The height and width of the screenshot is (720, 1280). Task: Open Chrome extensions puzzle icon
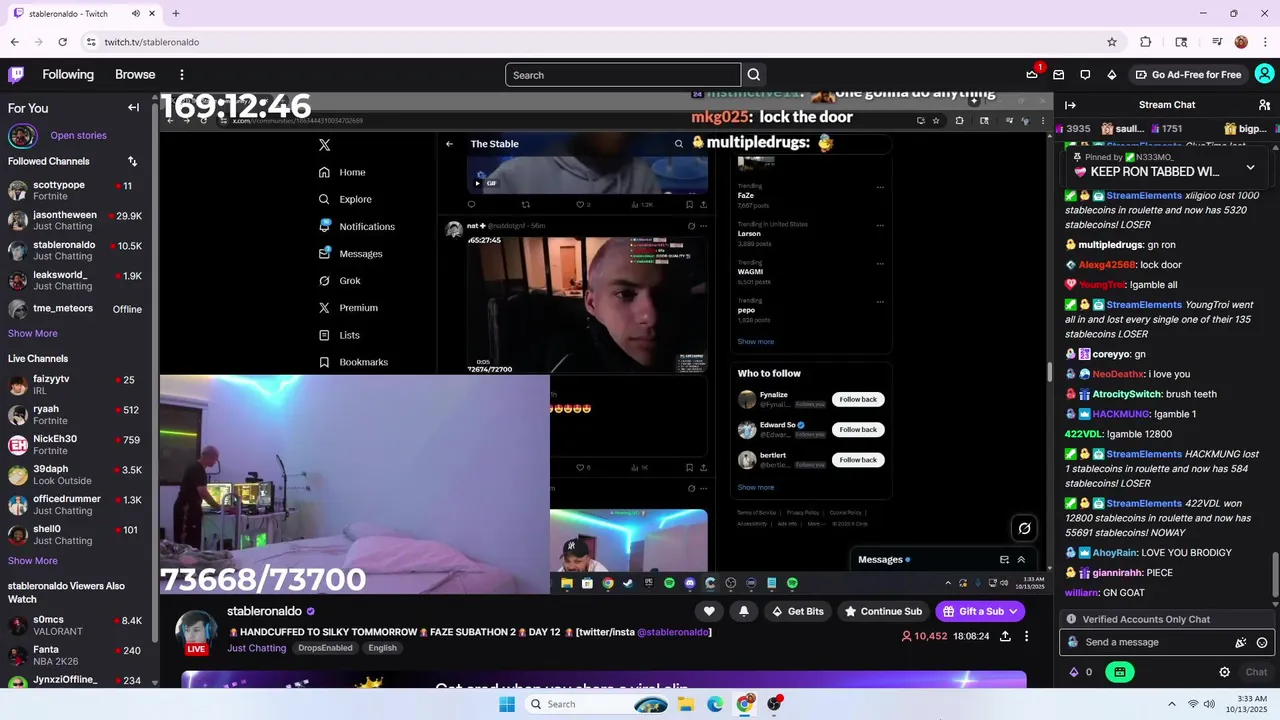tap(1146, 42)
